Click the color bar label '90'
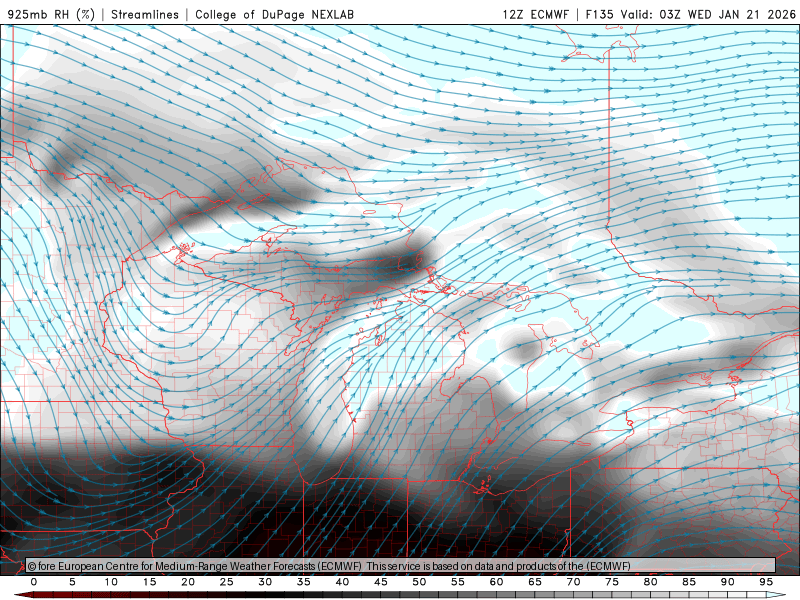800x600 pixels. [x=727, y=582]
